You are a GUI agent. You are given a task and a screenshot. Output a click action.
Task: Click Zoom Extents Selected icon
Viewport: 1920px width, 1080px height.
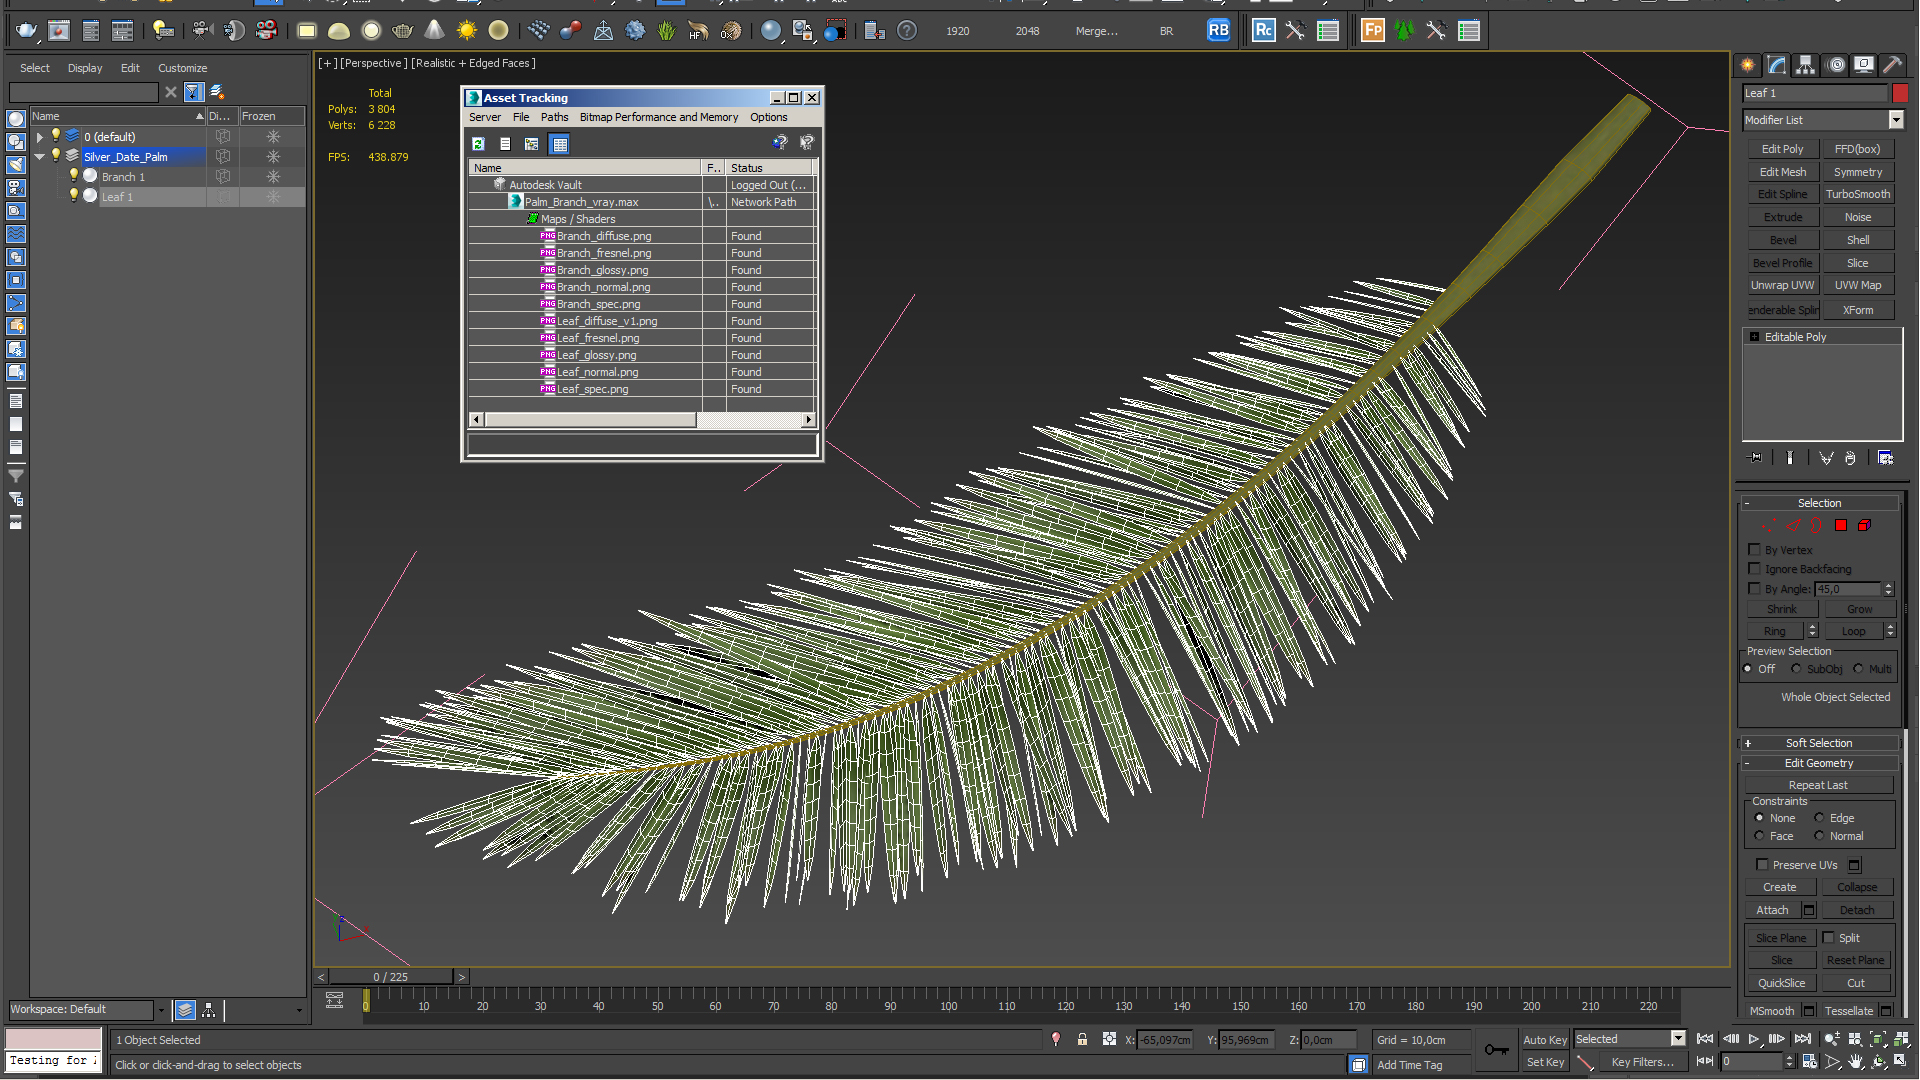pyautogui.click(x=1879, y=1040)
